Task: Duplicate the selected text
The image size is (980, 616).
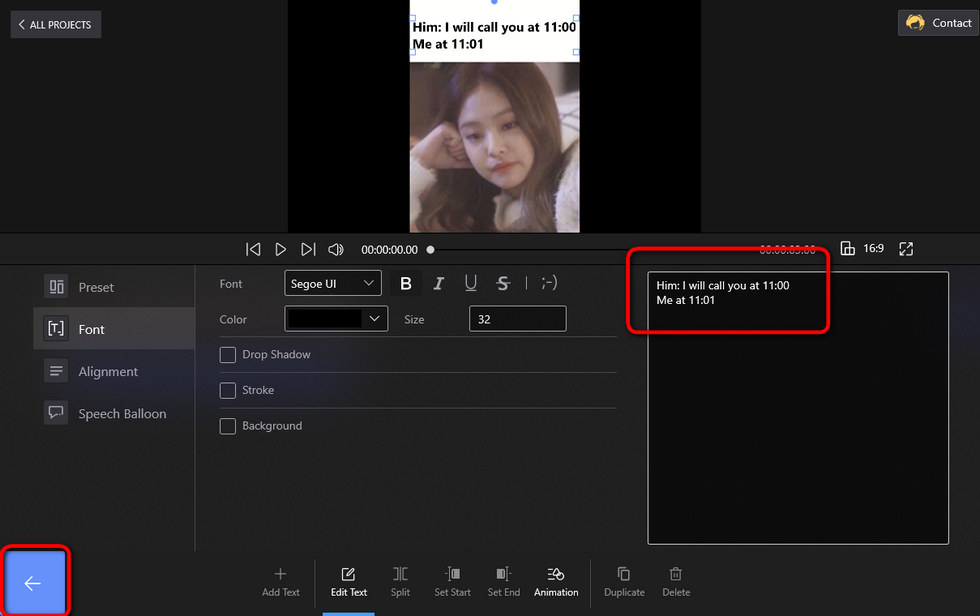Action: coord(624,582)
